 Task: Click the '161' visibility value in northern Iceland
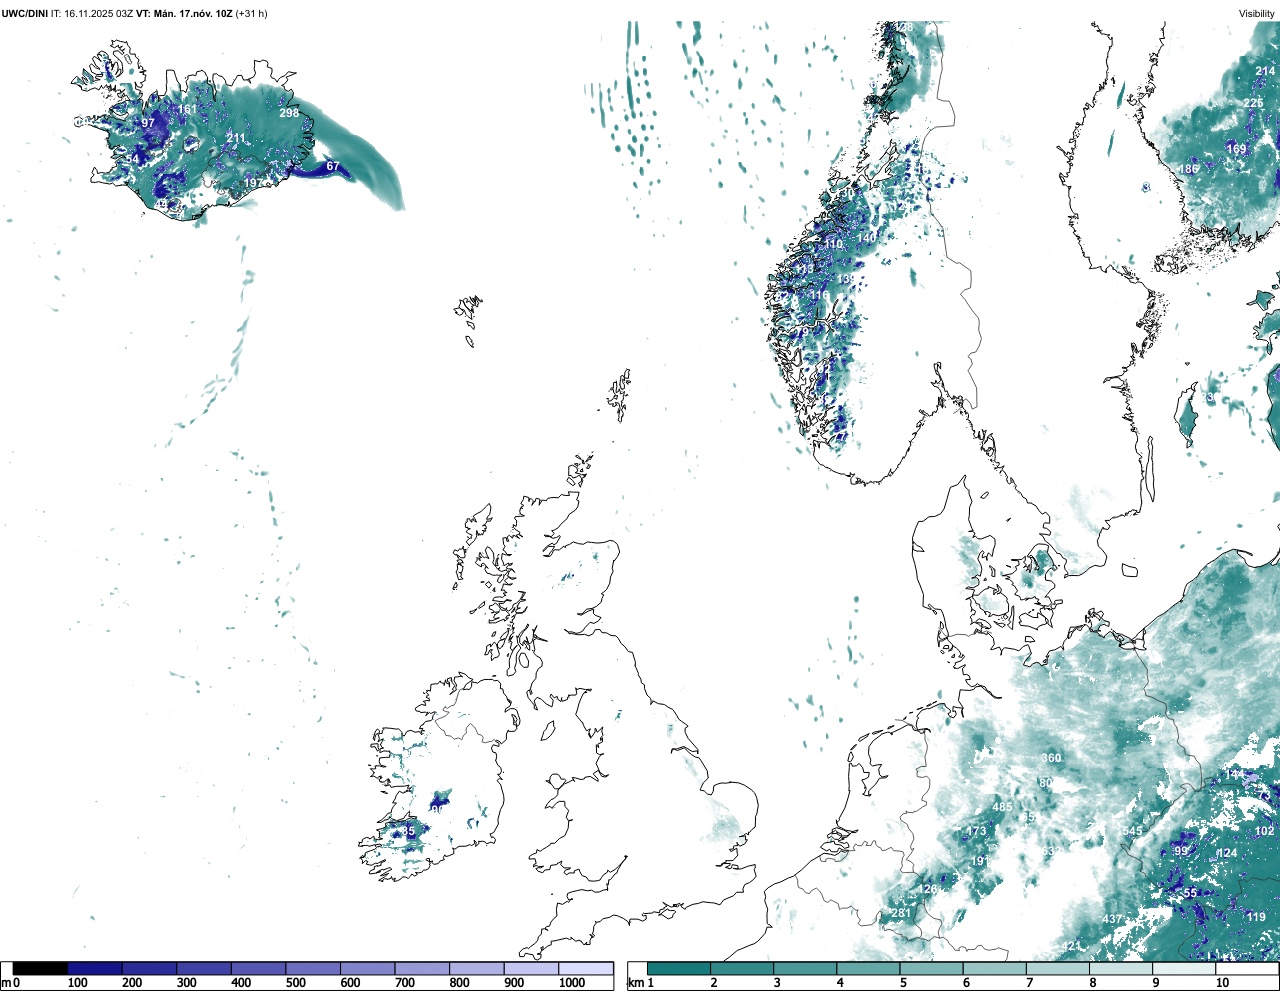187,110
